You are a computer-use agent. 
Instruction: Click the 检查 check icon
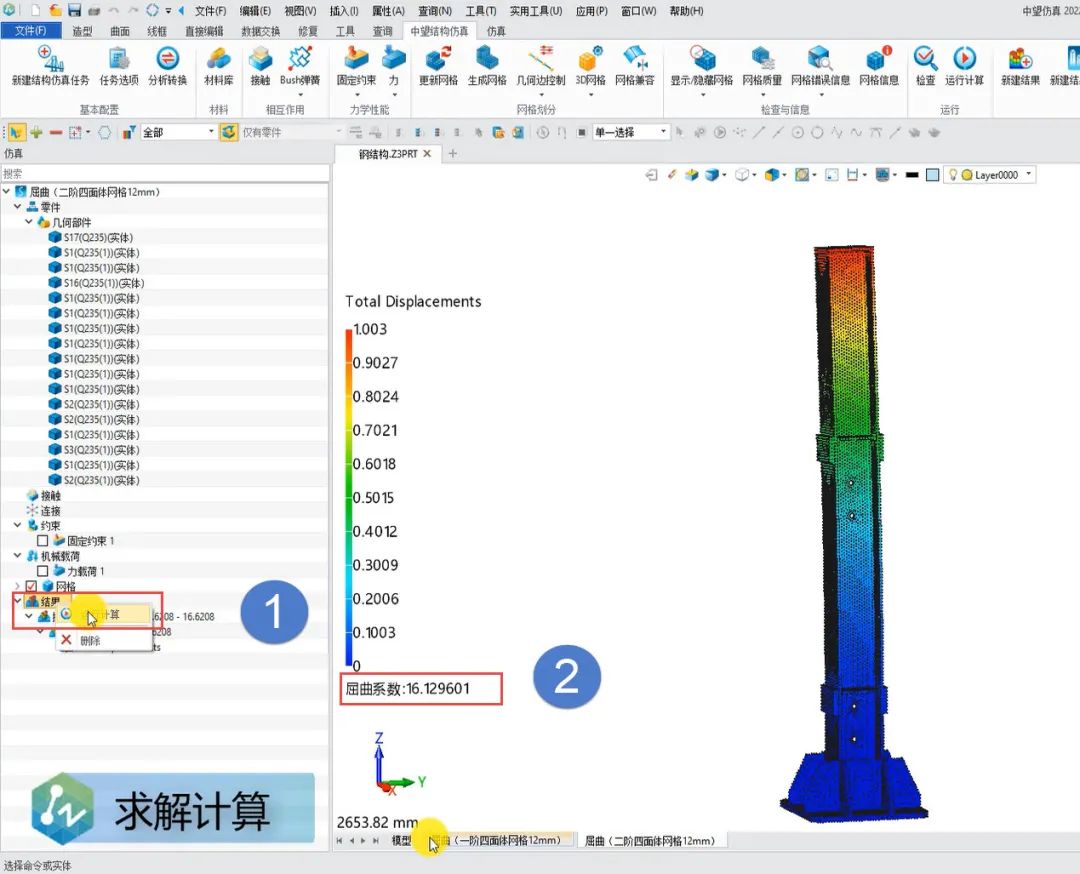click(925, 66)
